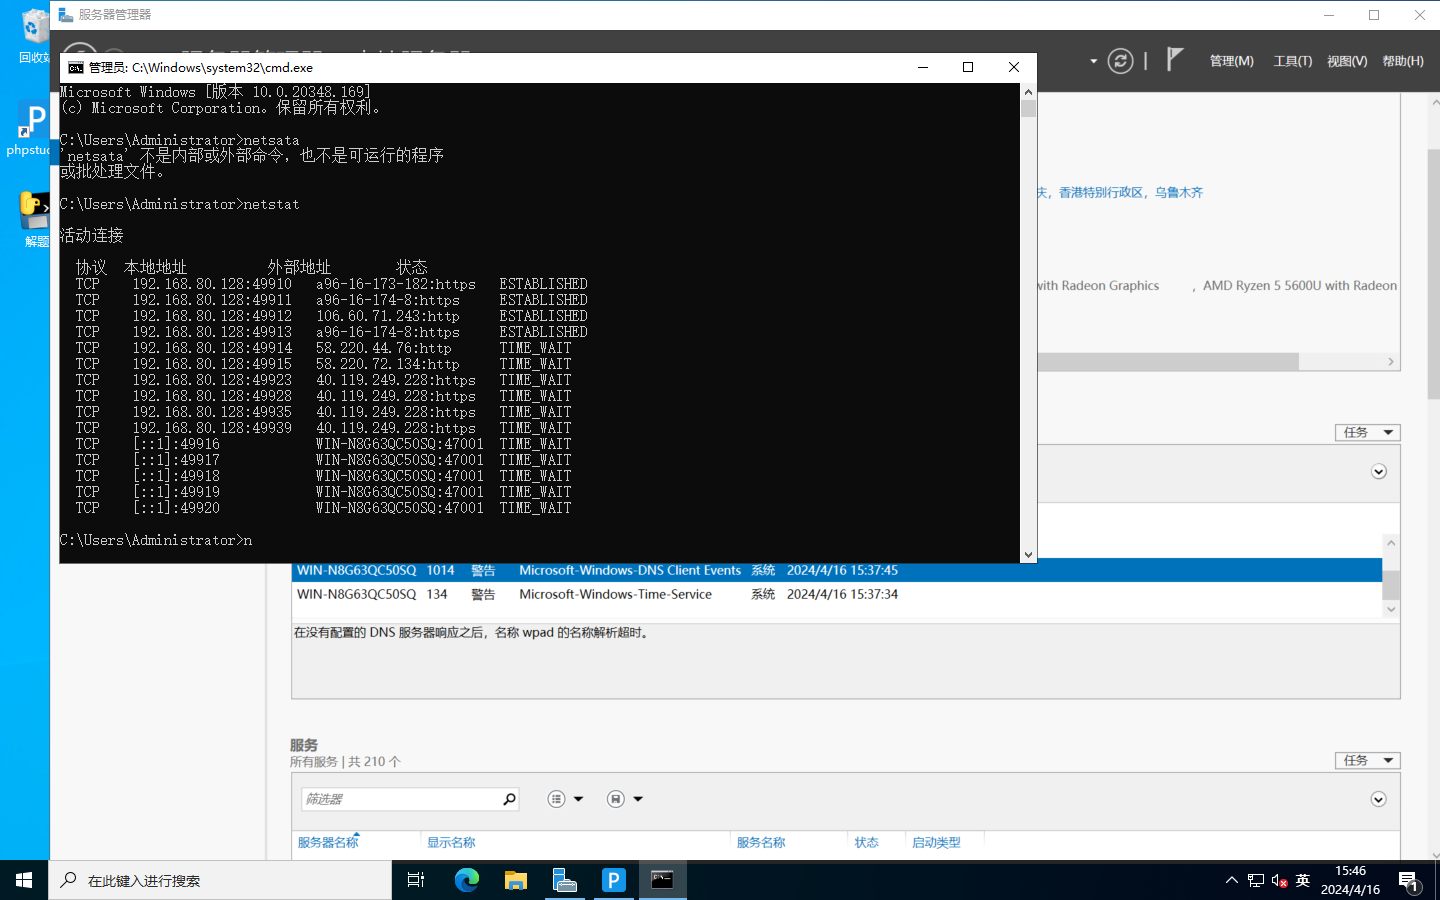
Task: Open the 视图(V) menu
Action: (1347, 61)
